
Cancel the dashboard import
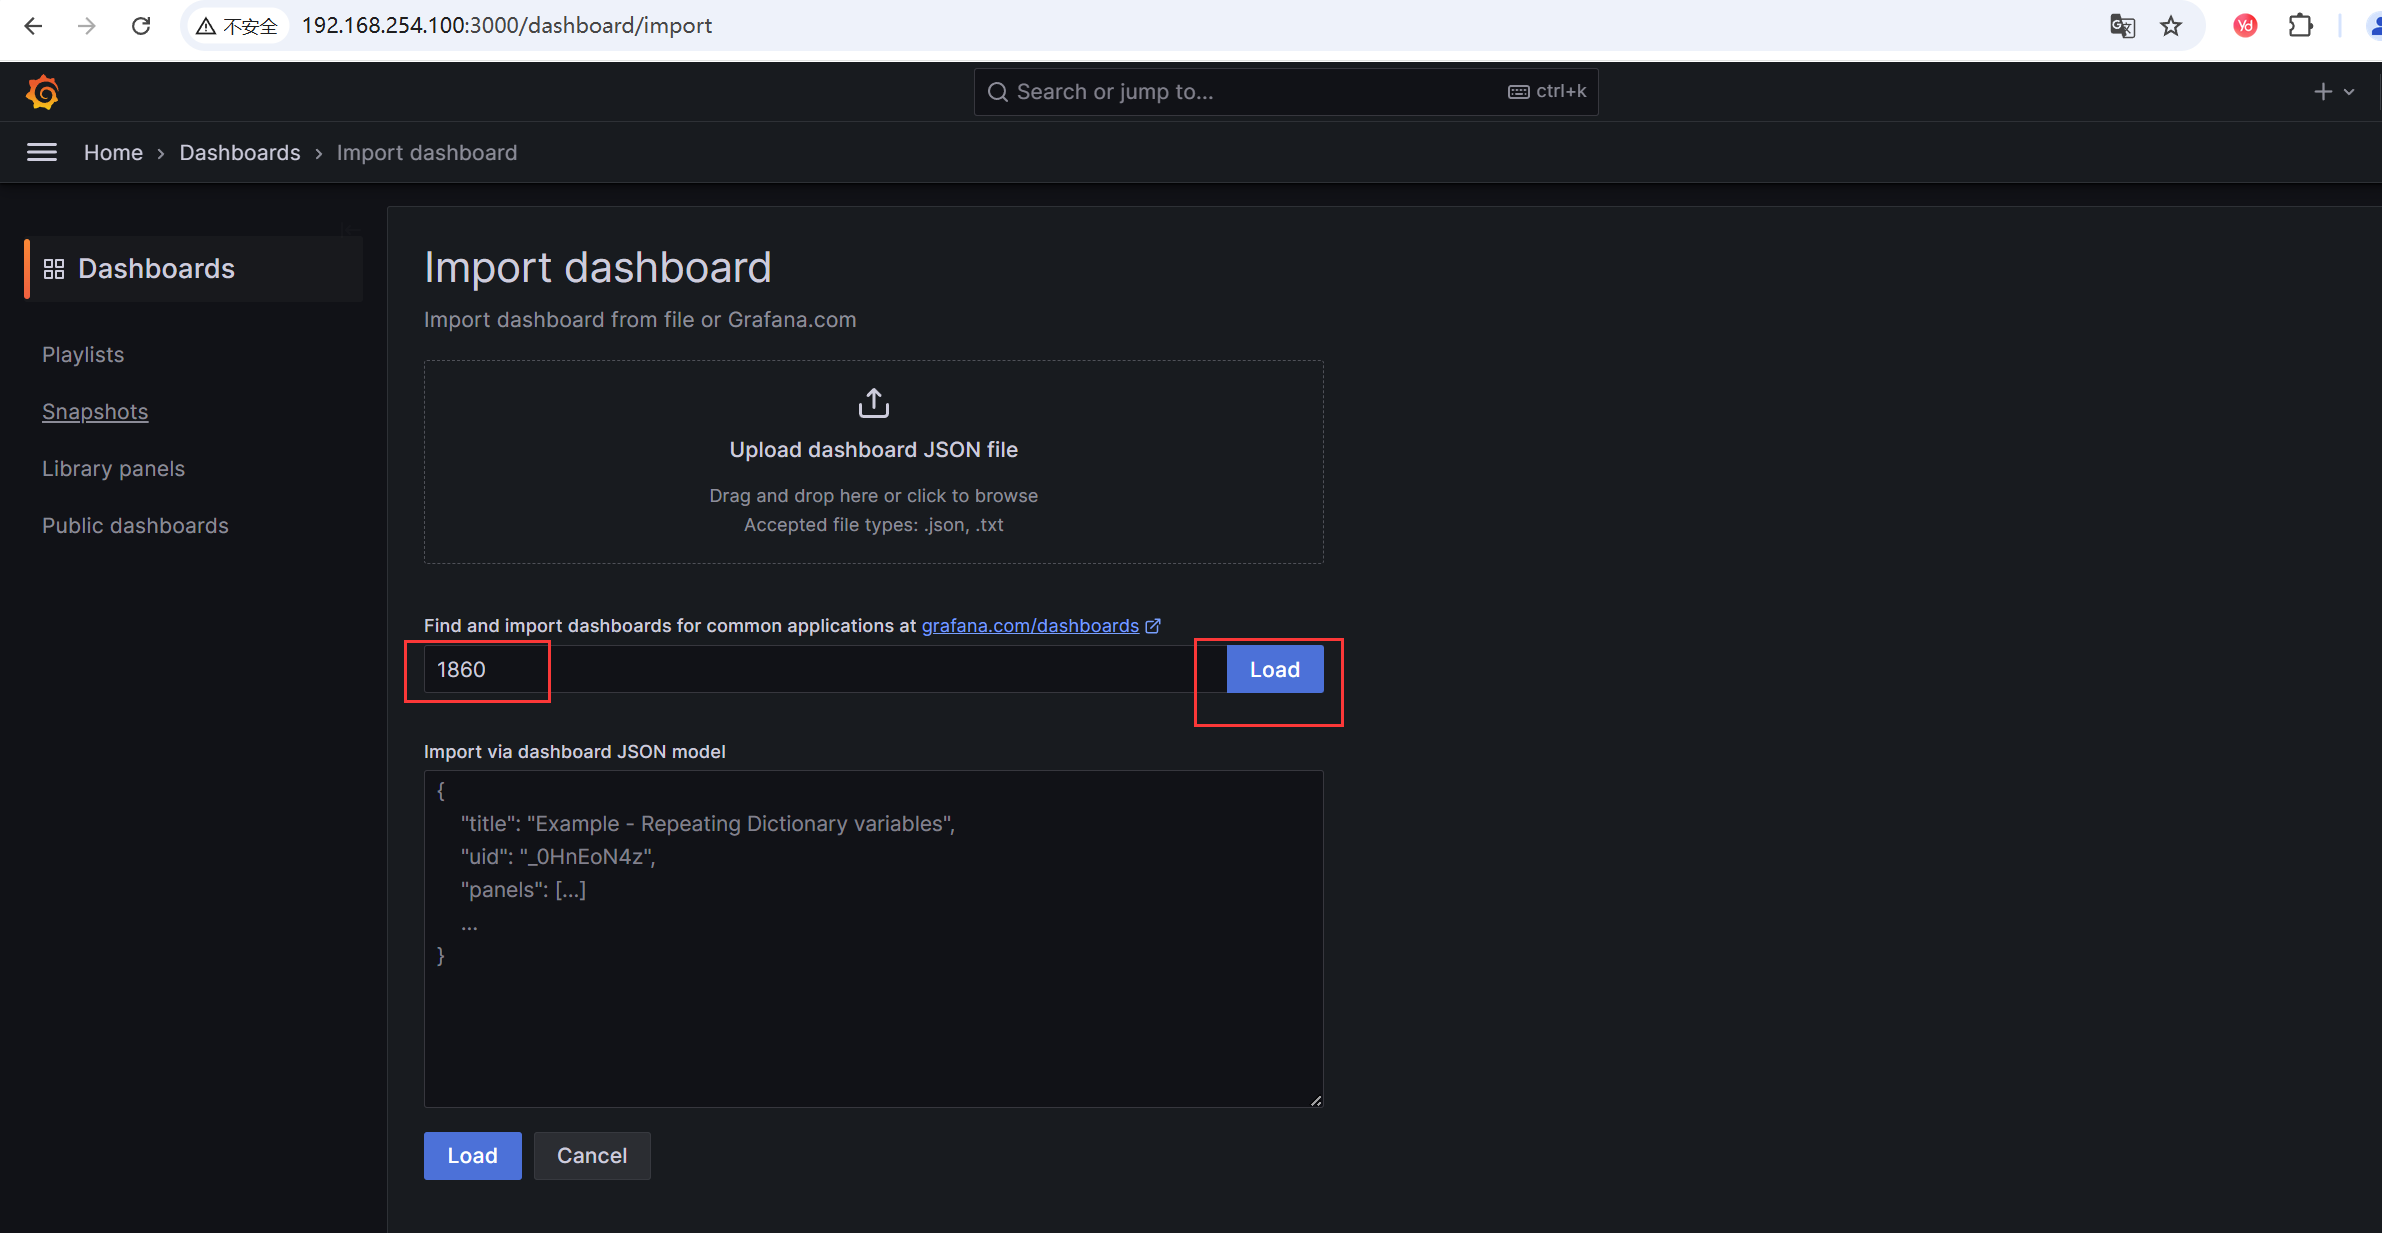[x=591, y=1156]
